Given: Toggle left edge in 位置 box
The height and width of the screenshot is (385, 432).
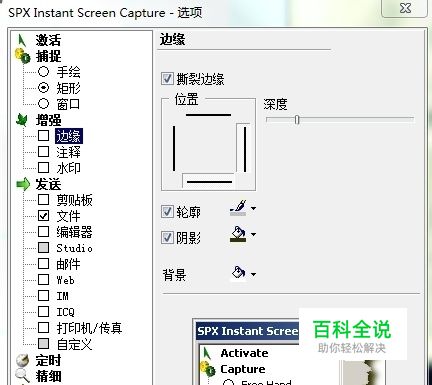Looking at the screenshot, I should click(174, 148).
